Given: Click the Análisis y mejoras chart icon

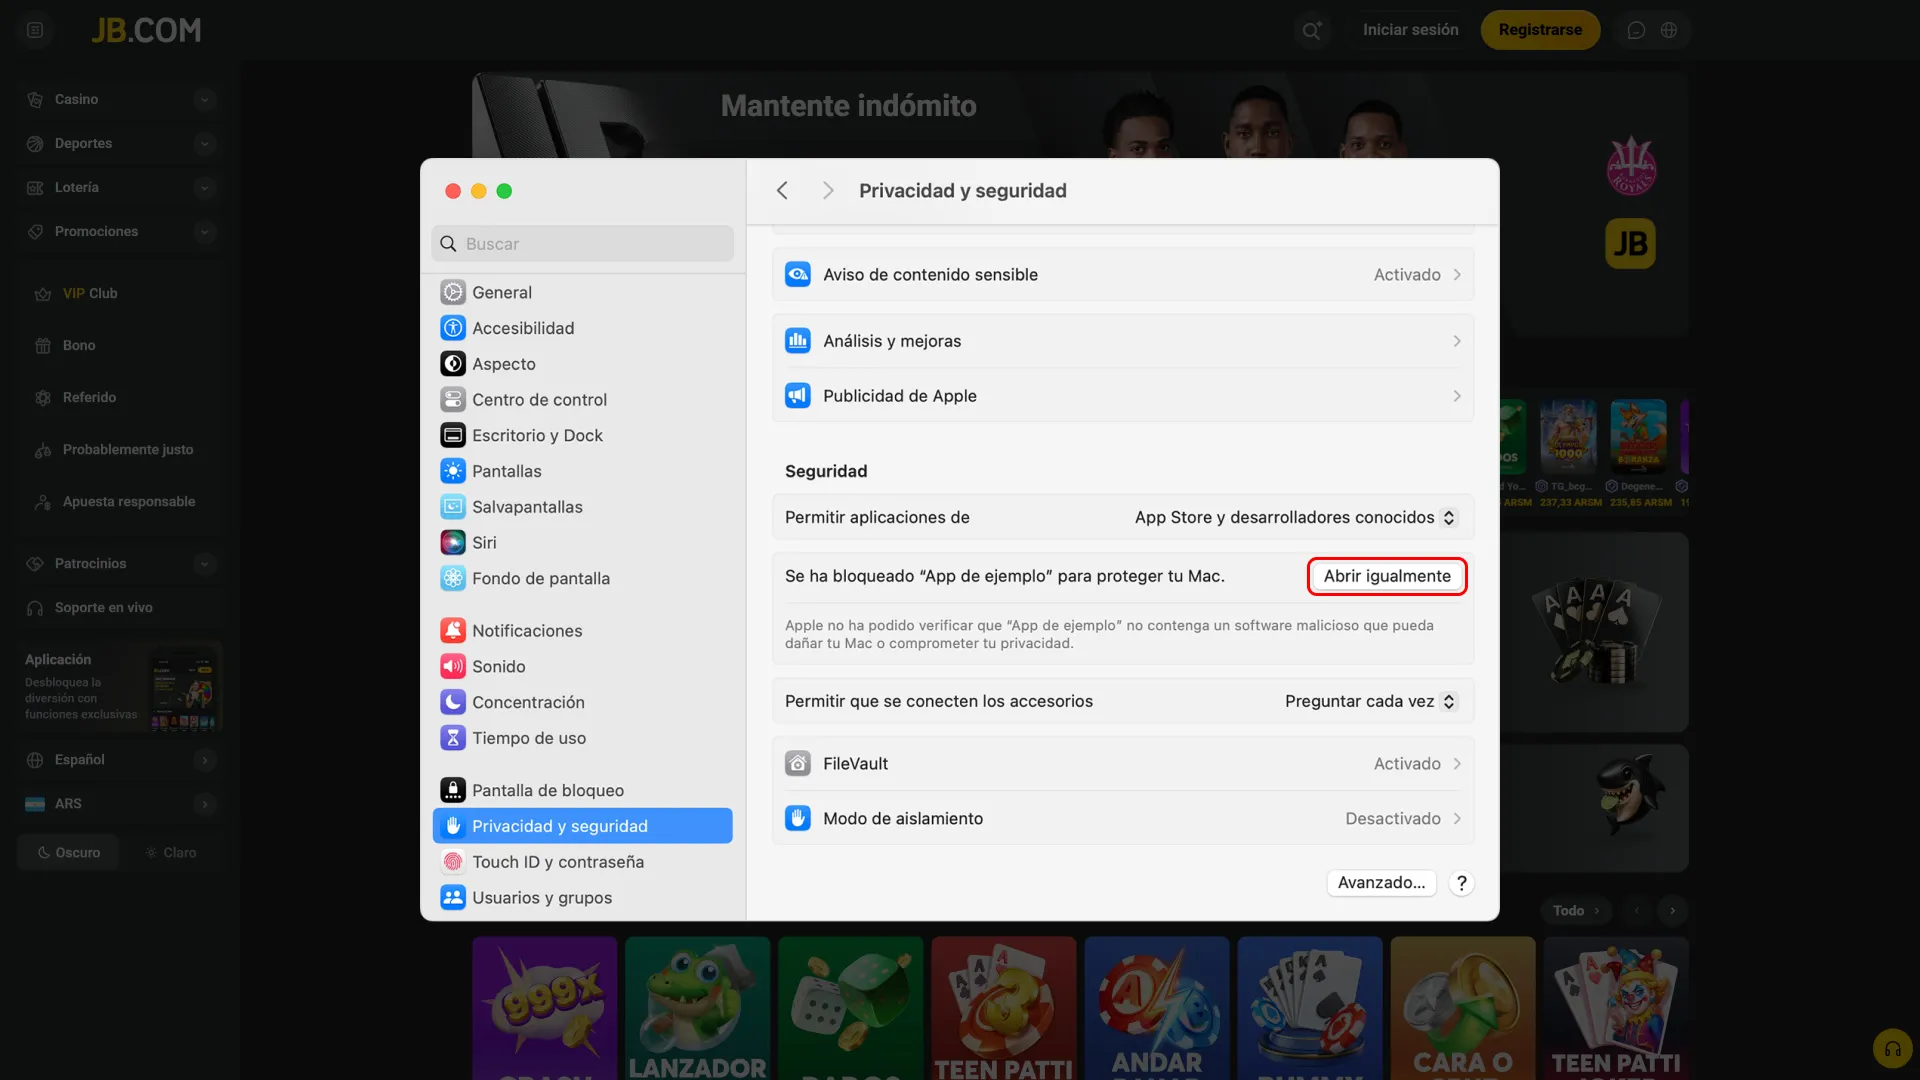Looking at the screenshot, I should coord(797,341).
